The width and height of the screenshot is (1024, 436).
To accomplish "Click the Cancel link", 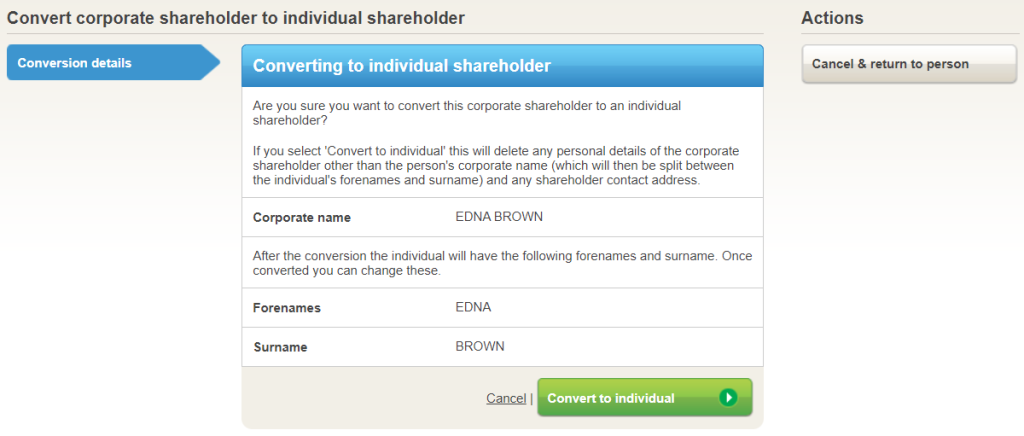I will pyautogui.click(x=506, y=398).
